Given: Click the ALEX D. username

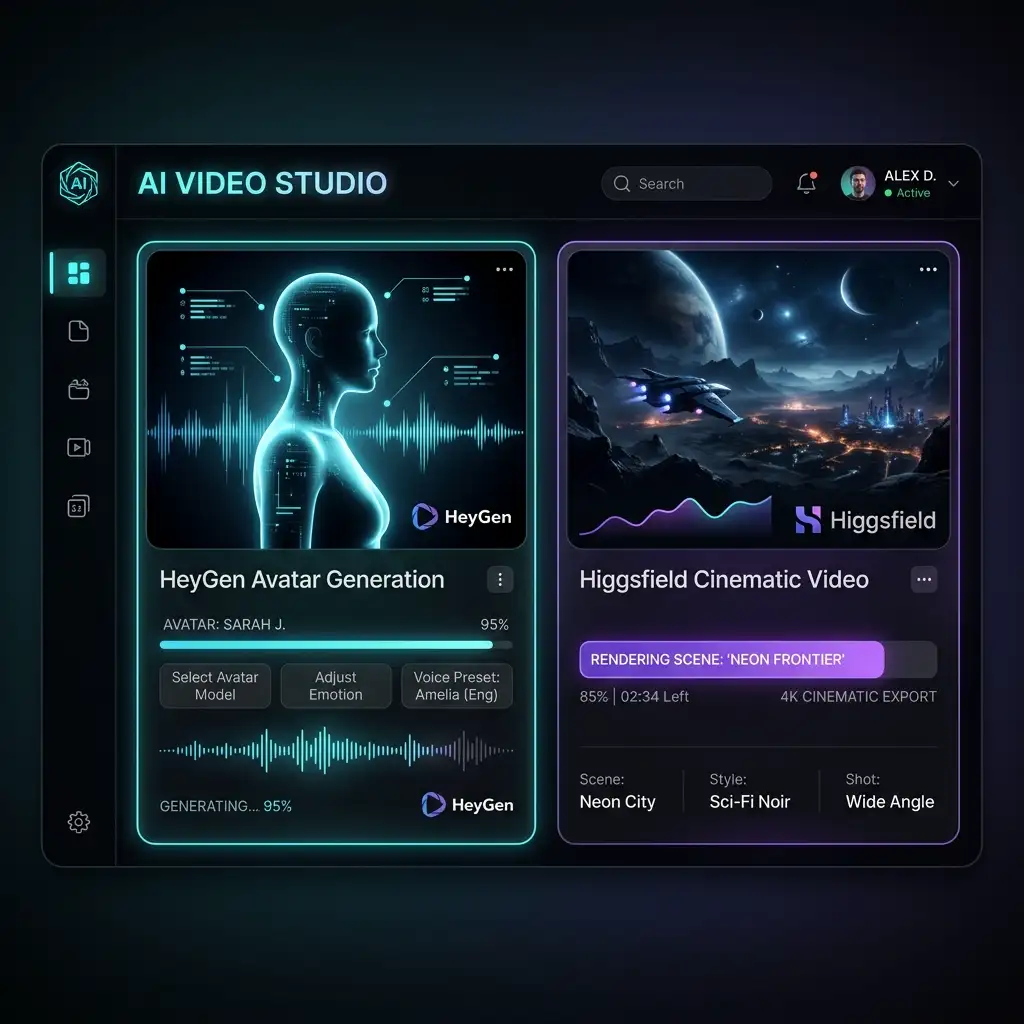Looking at the screenshot, I should pyautogui.click(x=910, y=176).
